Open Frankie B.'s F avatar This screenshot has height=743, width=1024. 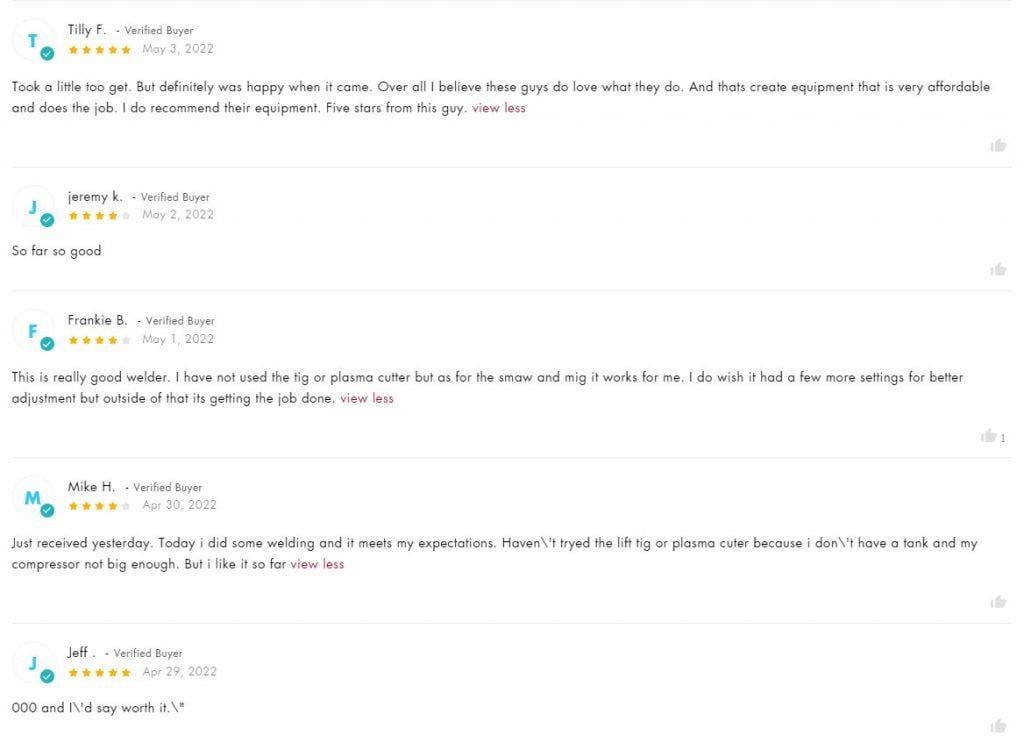click(x=33, y=331)
